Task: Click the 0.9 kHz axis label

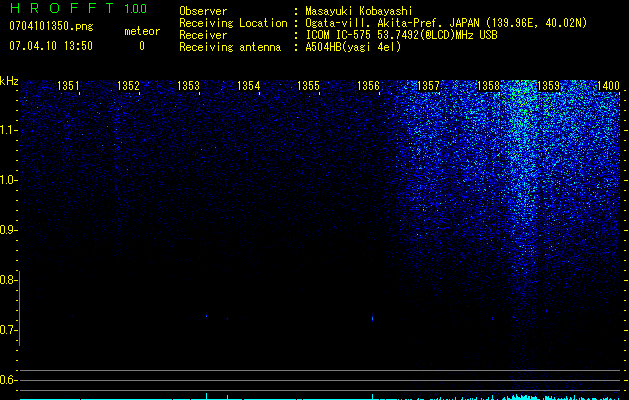Action: (x=8, y=230)
